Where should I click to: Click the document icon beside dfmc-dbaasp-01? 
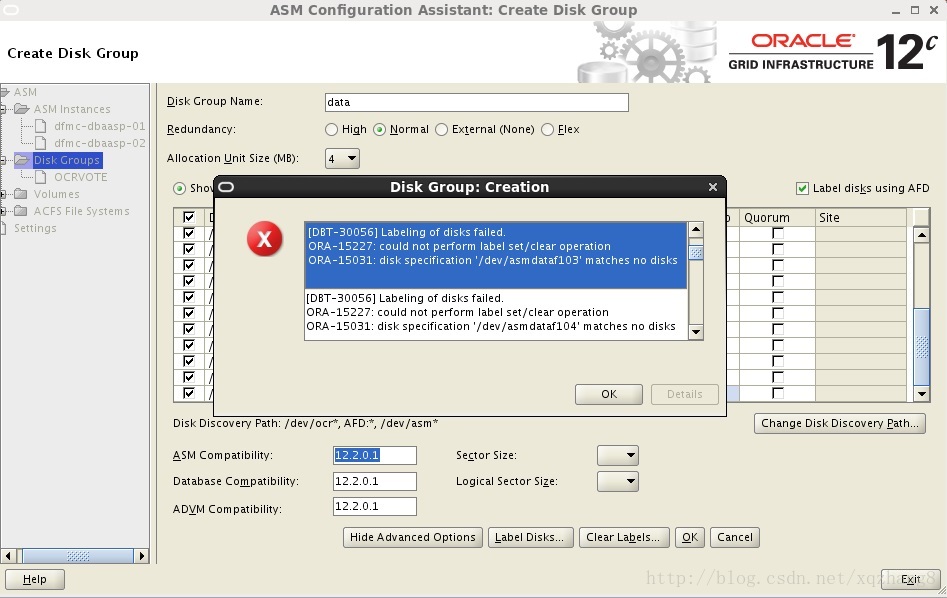coord(40,126)
